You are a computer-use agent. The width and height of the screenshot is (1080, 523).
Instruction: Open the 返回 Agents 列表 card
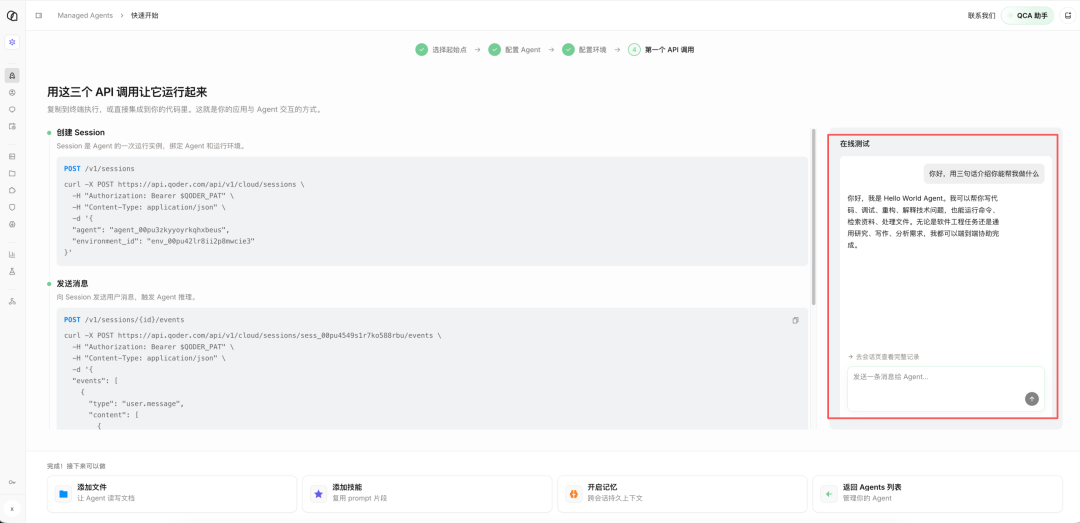coord(937,493)
